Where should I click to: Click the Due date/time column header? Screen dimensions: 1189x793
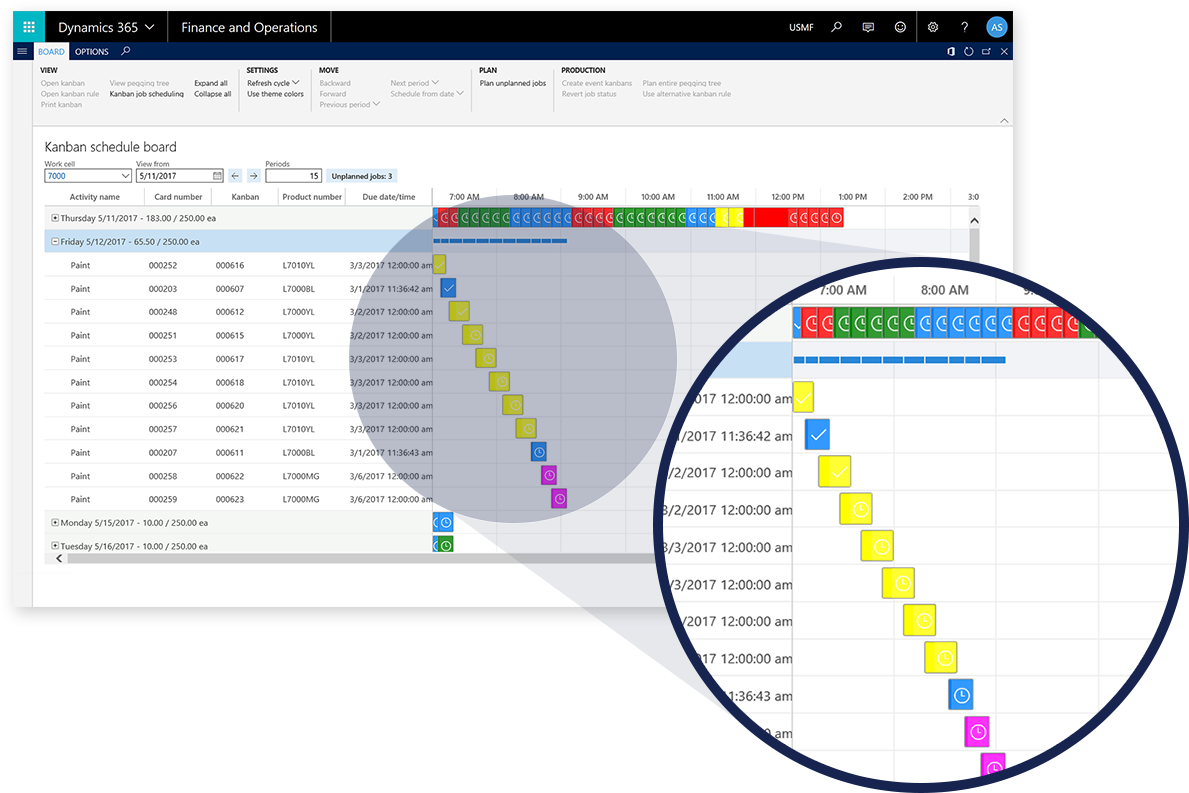(x=389, y=197)
